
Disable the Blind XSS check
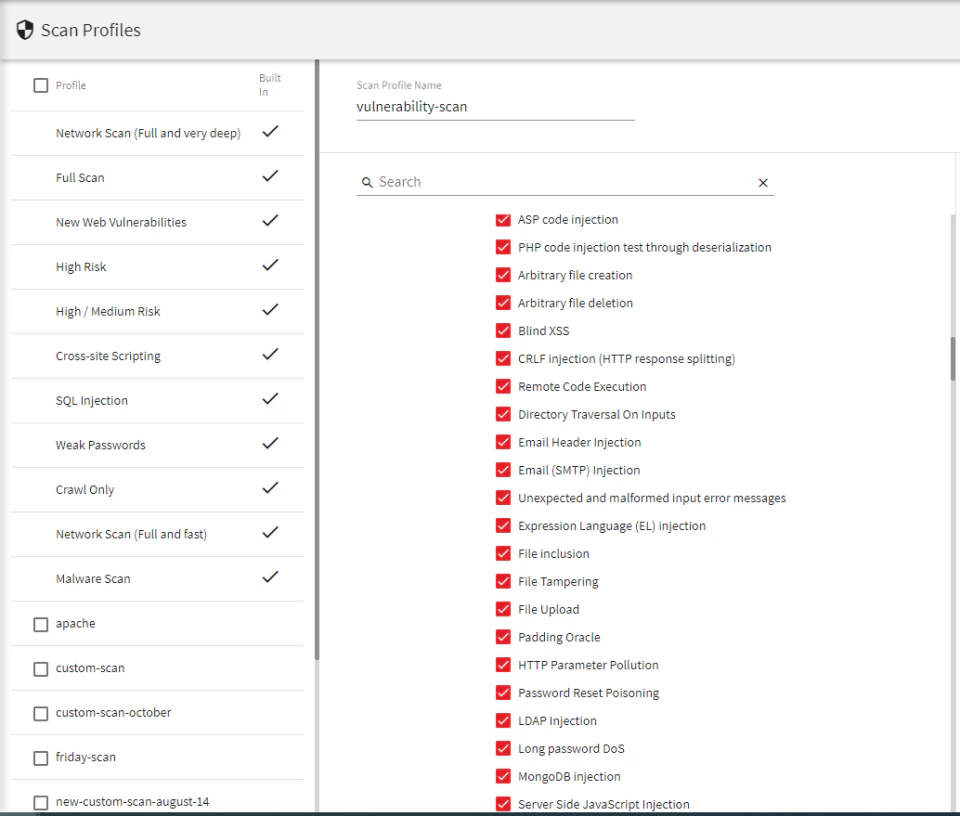pos(503,330)
